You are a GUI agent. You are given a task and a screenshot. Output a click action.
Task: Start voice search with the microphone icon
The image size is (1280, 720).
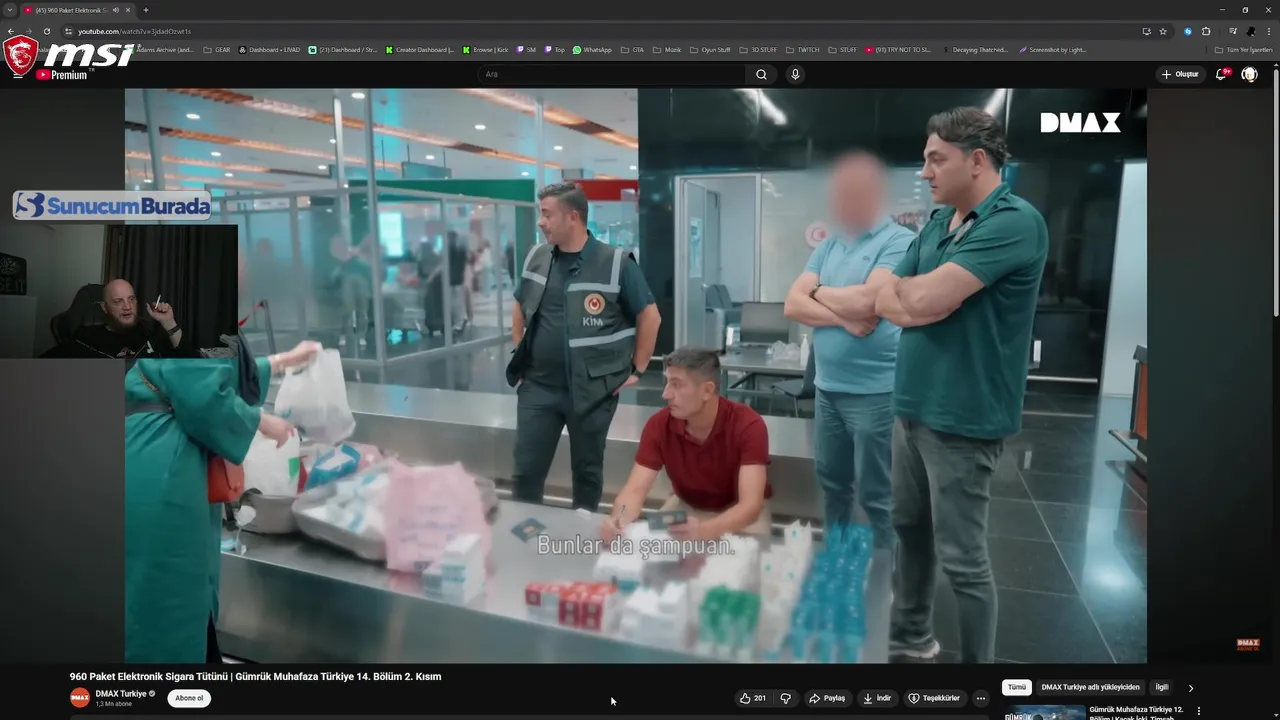click(795, 74)
